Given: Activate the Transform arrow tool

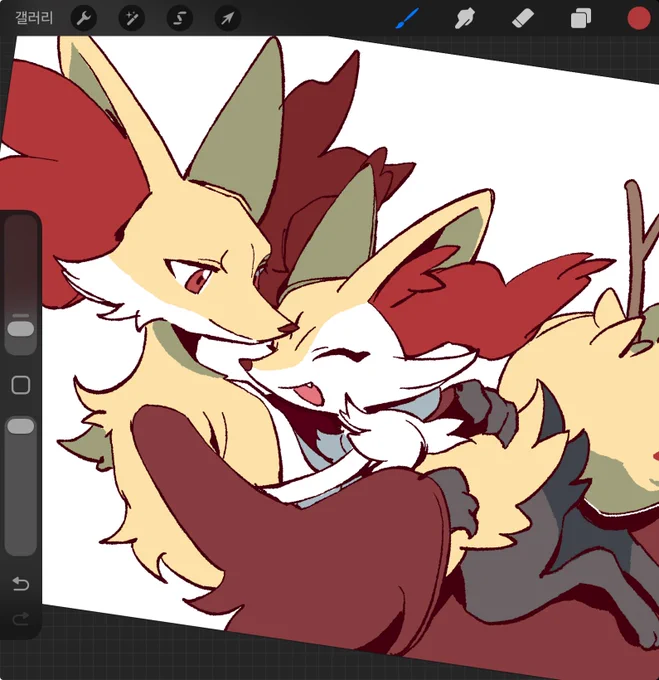Looking at the screenshot, I should pos(228,18).
